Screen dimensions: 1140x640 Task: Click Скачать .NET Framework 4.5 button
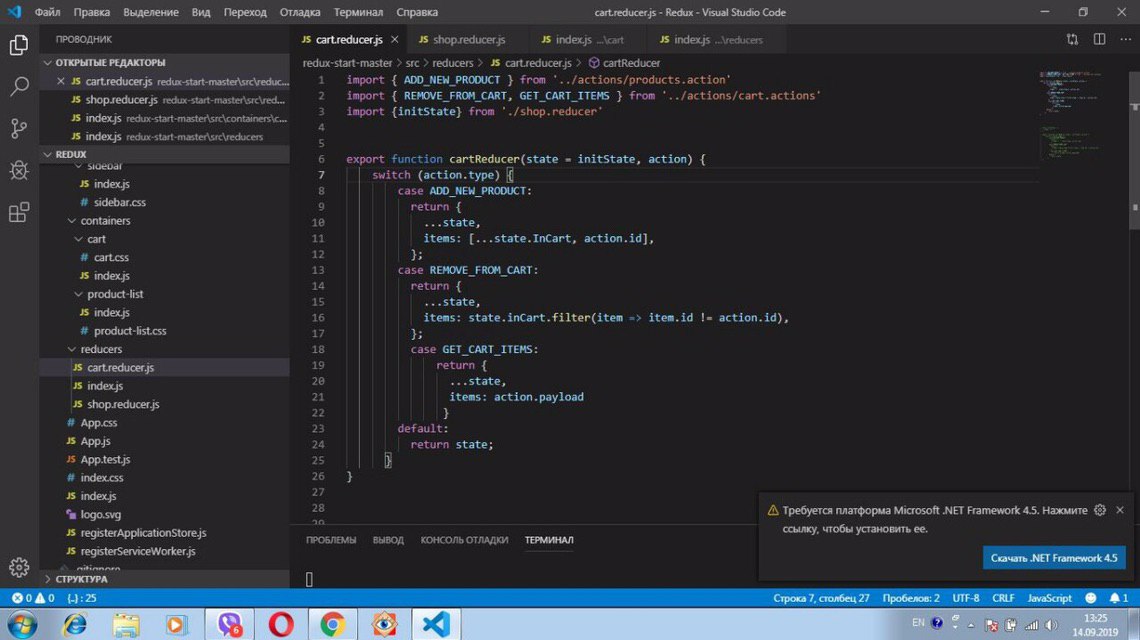click(x=1053, y=558)
